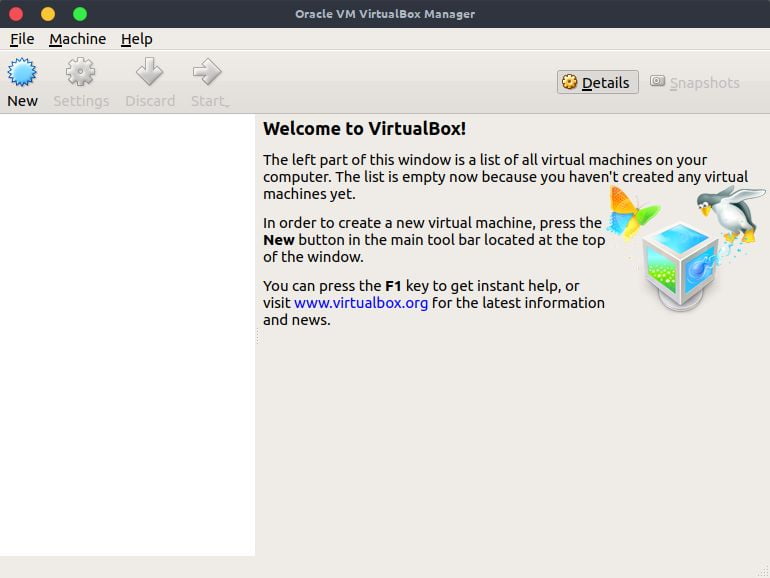770x578 pixels.
Task: Click the New virtual machine icon
Action: [x=22, y=72]
